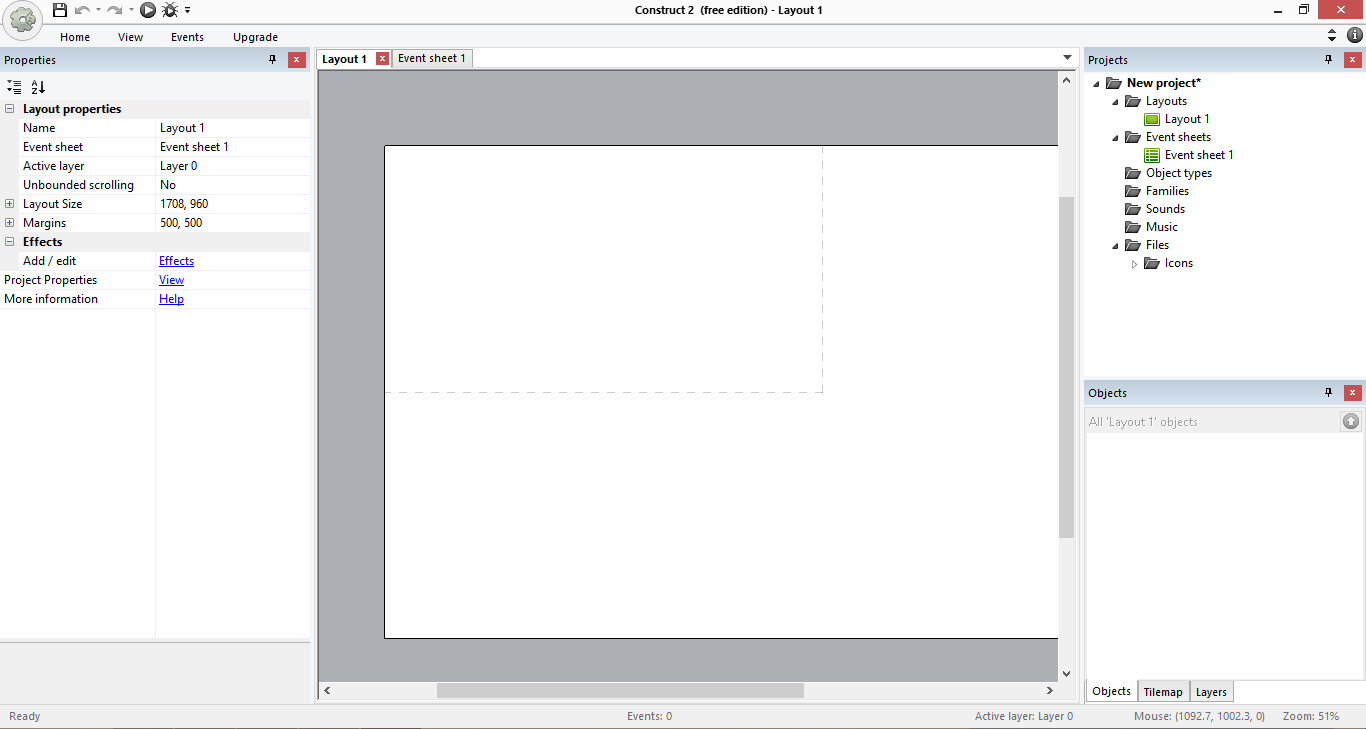Pin the Properties panel
This screenshot has height=729, width=1366.
pyautogui.click(x=272, y=60)
